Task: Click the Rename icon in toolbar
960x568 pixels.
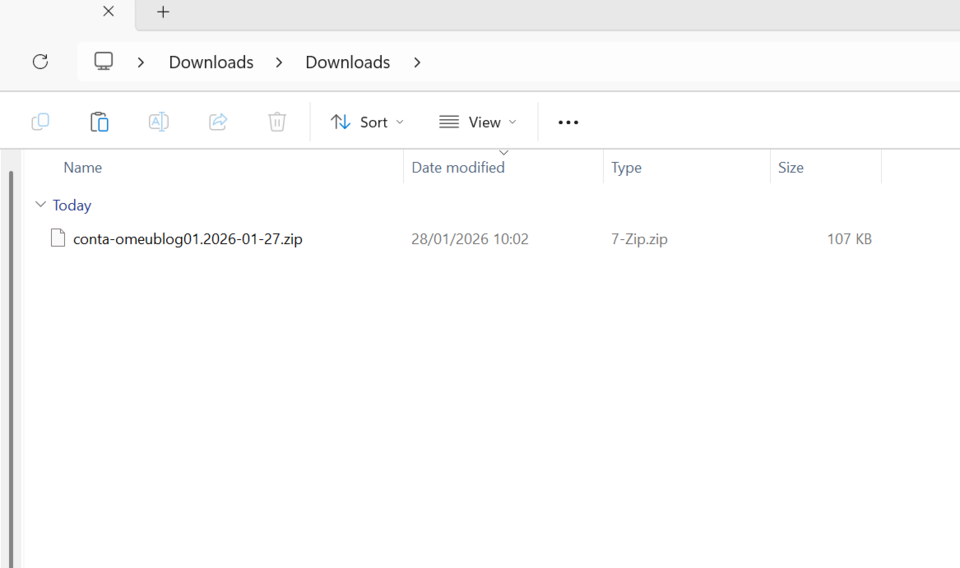Action: click(158, 122)
